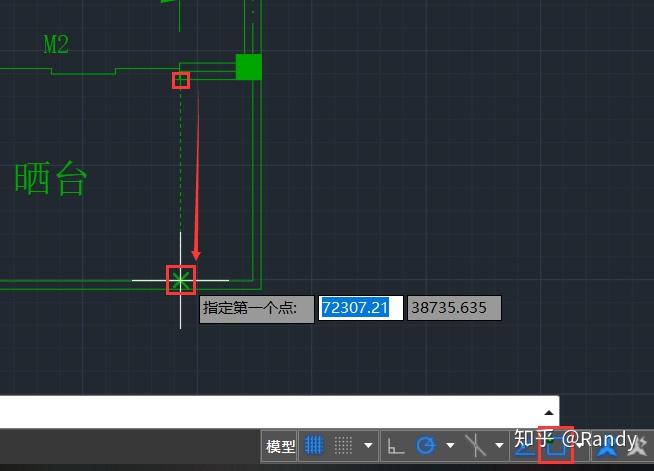This screenshot has width=654, height=471.
Task: Select the 晒台 room label text
Action: pos(51,178)
